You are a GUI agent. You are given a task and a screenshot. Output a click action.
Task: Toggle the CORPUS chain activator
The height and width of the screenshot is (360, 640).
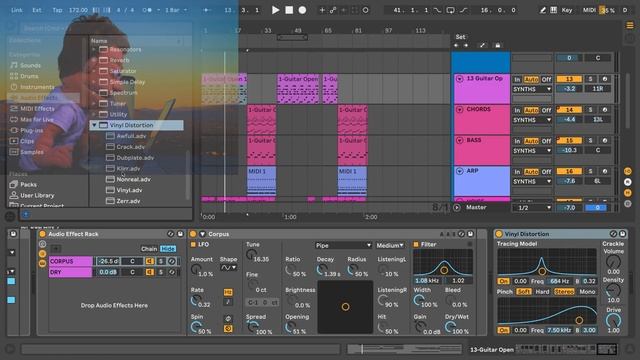[x=150, y=261]
